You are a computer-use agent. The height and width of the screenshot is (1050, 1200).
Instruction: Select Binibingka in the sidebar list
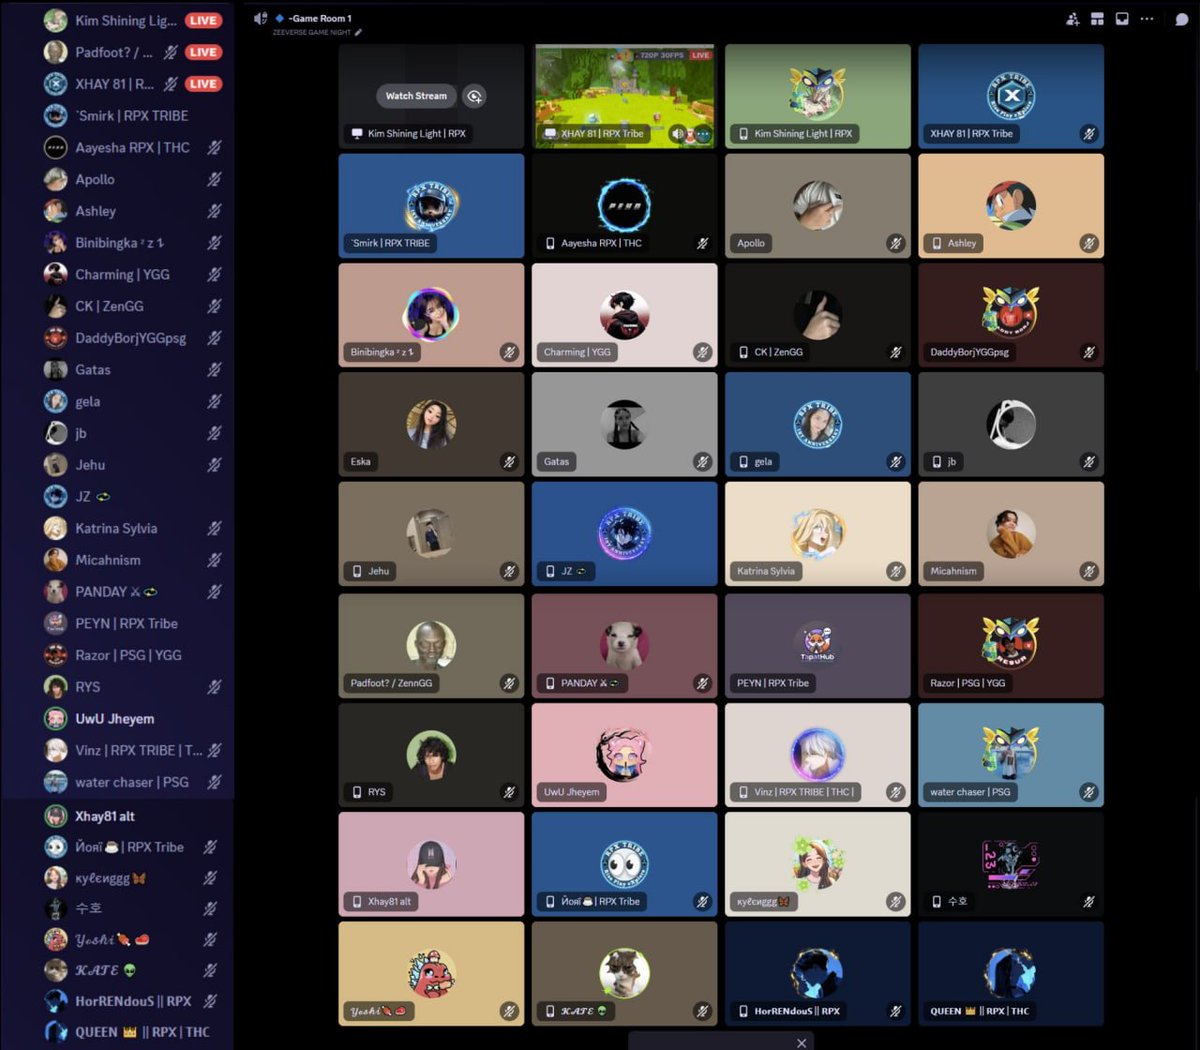click(118, 243)
